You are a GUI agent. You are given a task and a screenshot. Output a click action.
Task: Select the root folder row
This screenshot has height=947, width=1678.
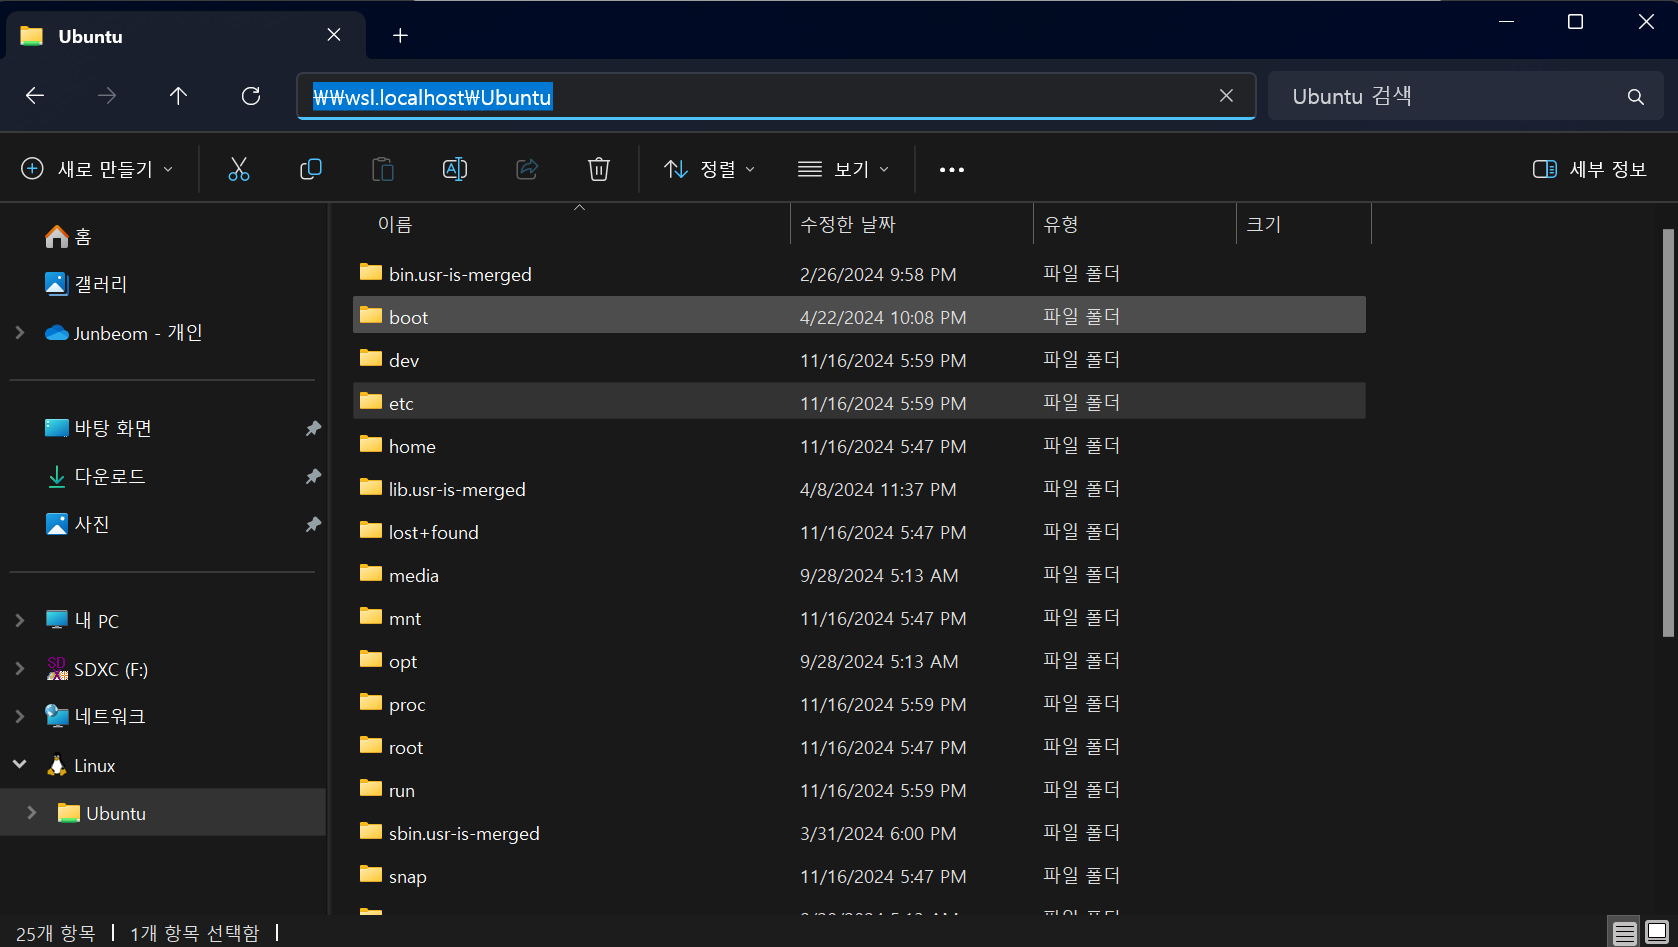tap(859, 747)
